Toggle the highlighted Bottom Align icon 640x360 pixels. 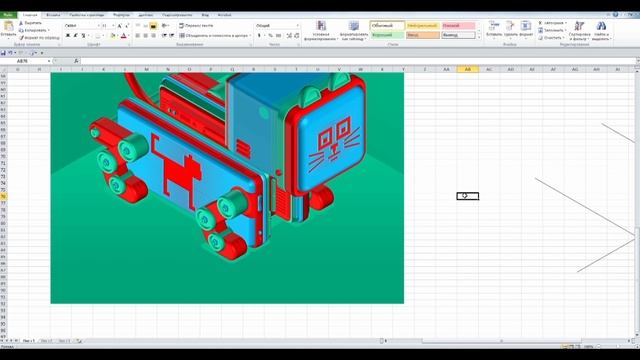(x=153, y=26)
